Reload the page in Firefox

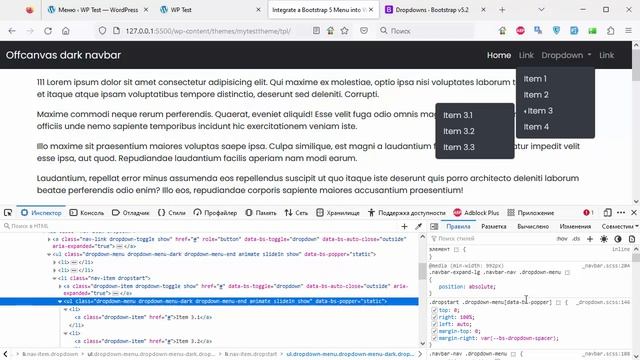48,31
